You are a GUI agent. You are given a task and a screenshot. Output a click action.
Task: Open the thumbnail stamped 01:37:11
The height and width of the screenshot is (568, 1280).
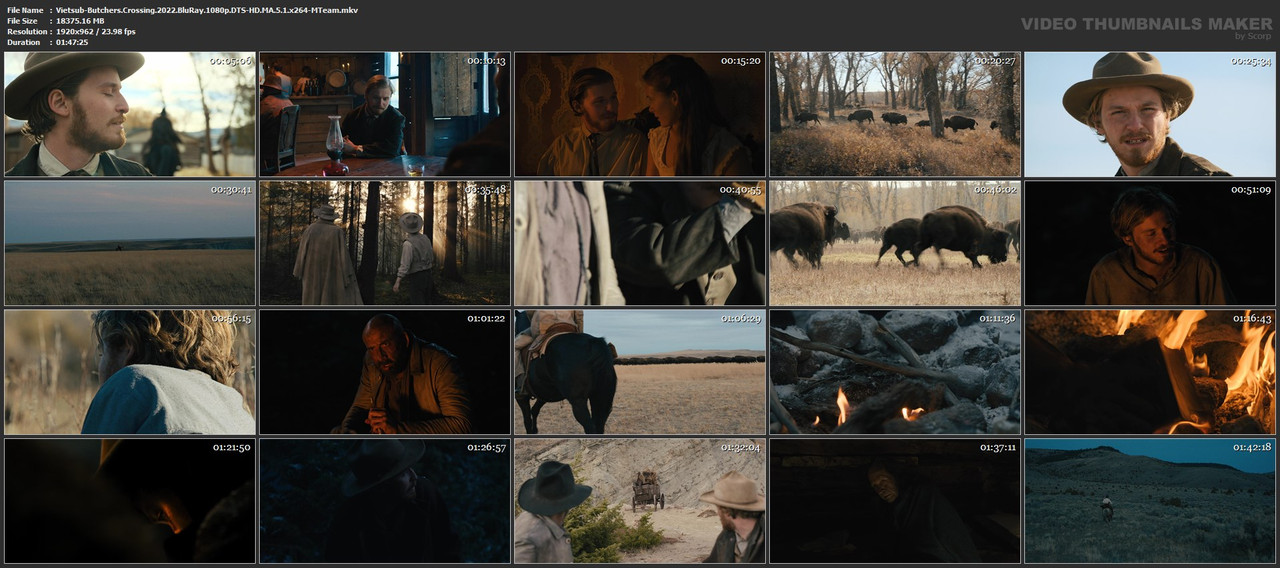(x=895, y=501)
